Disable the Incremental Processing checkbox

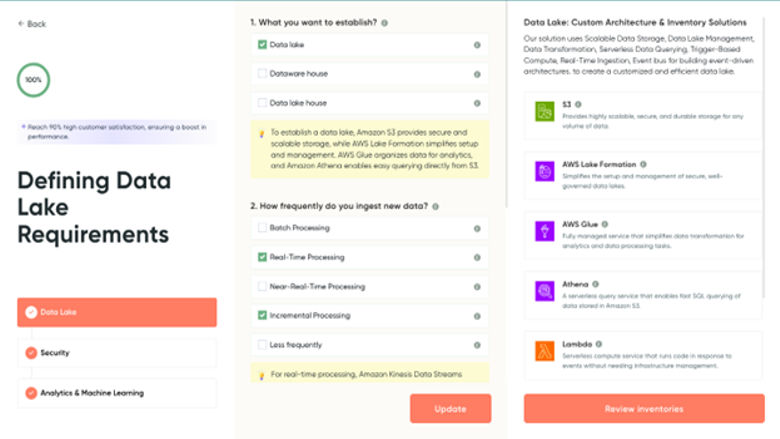click(262, 315)
